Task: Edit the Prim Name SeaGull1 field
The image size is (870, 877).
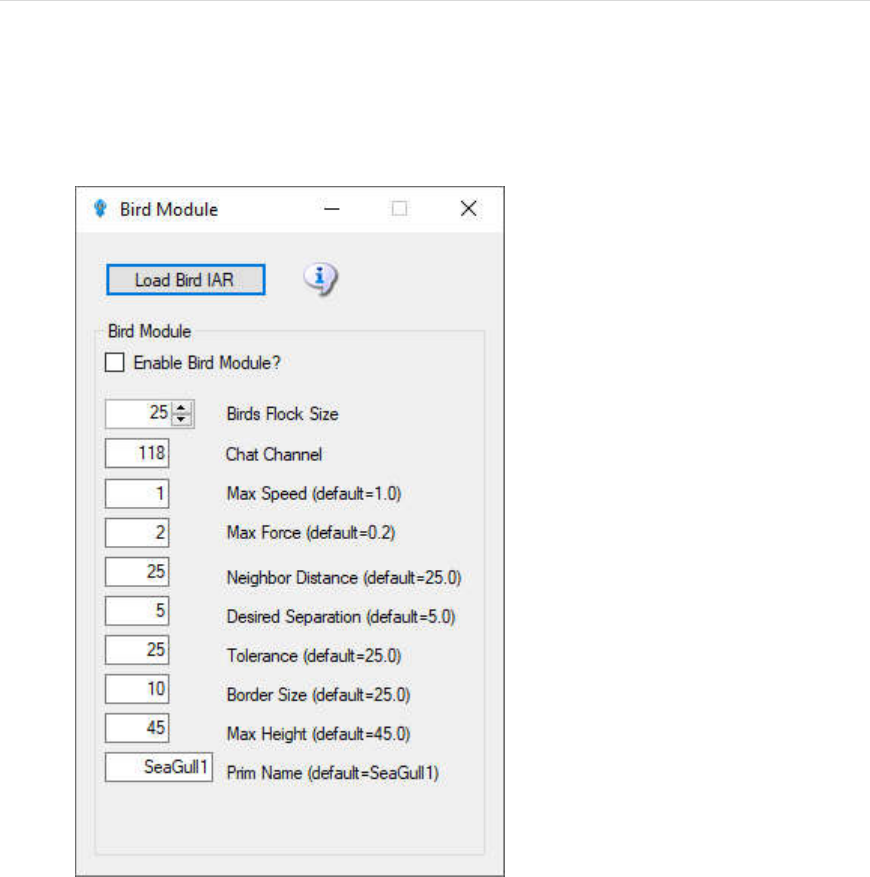Action: pyautogui.click(x=159, y=767)
